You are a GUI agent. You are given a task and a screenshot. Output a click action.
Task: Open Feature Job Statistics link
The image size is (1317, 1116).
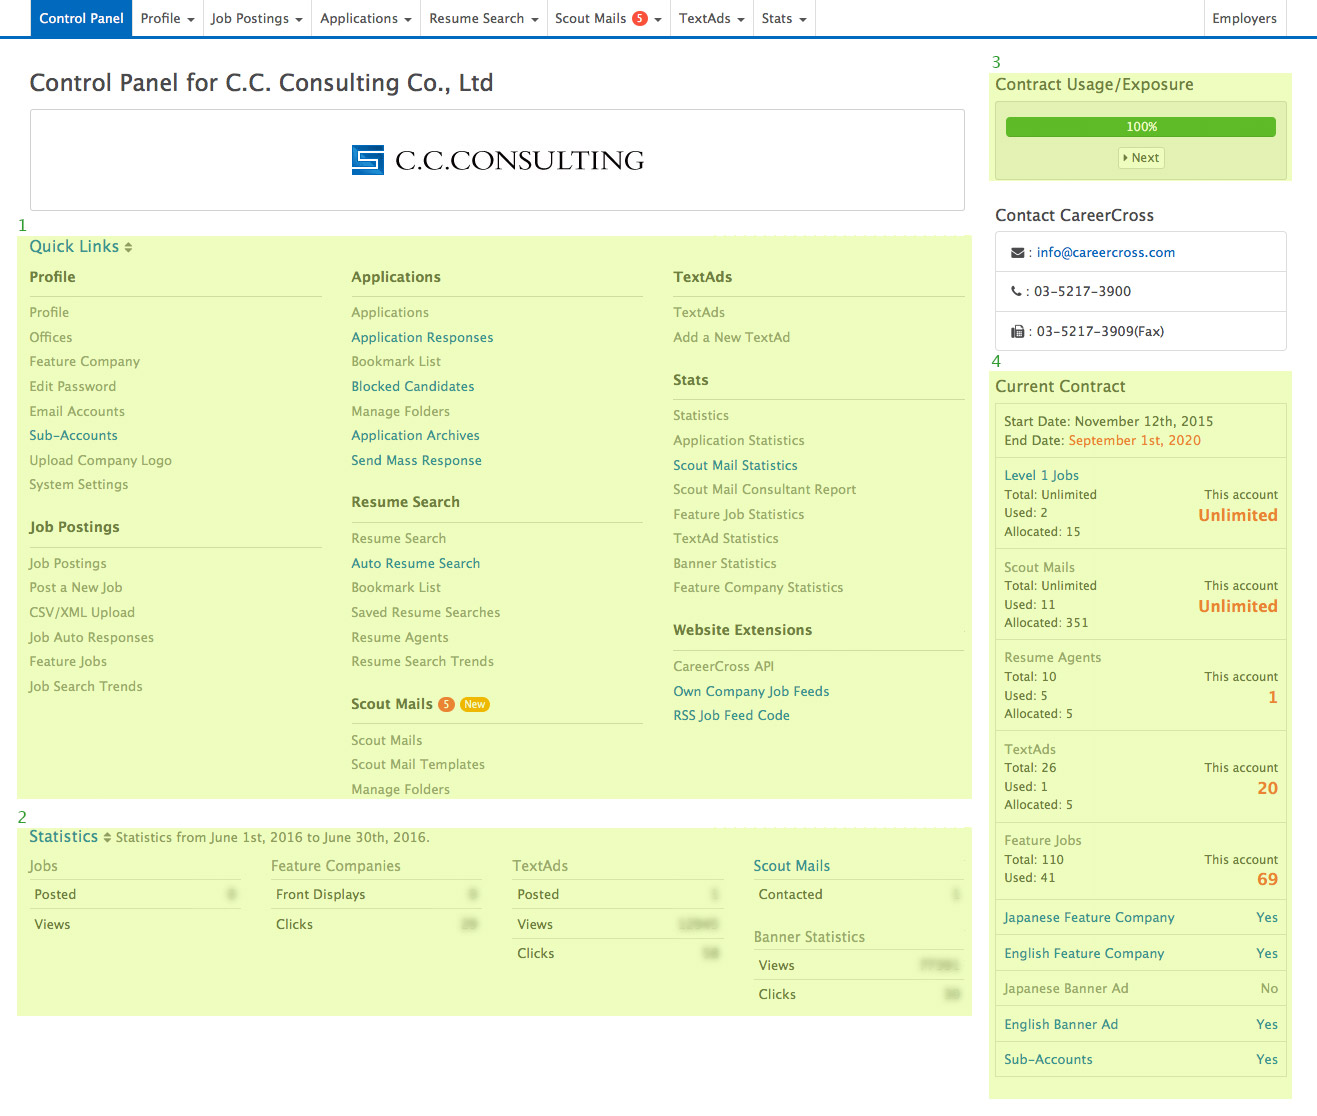[x=738, y=515]
